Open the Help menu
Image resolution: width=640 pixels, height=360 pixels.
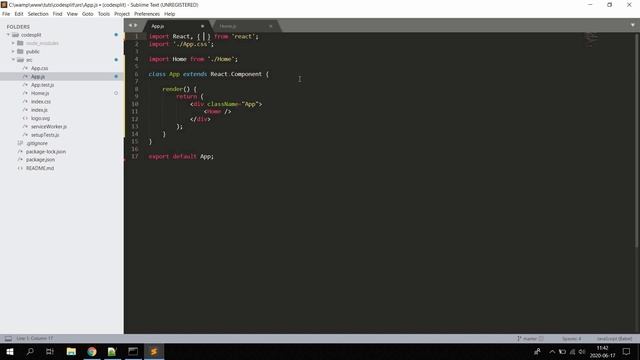tap(169, 14)
